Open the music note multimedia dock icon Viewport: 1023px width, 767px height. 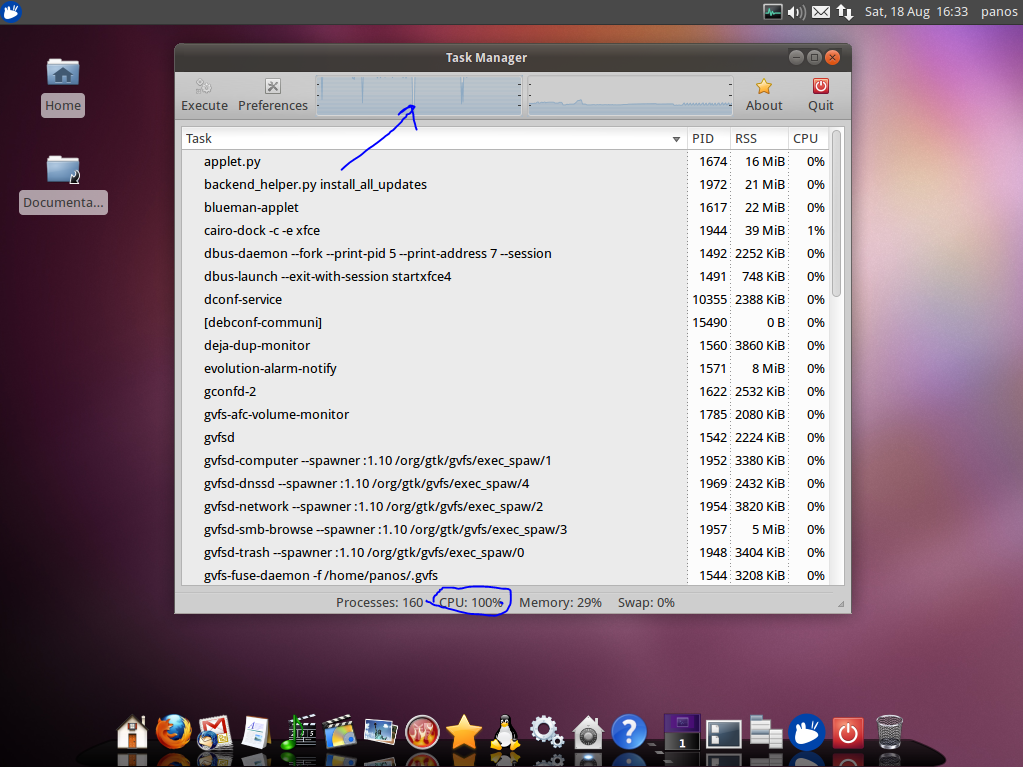pos(298,732)
